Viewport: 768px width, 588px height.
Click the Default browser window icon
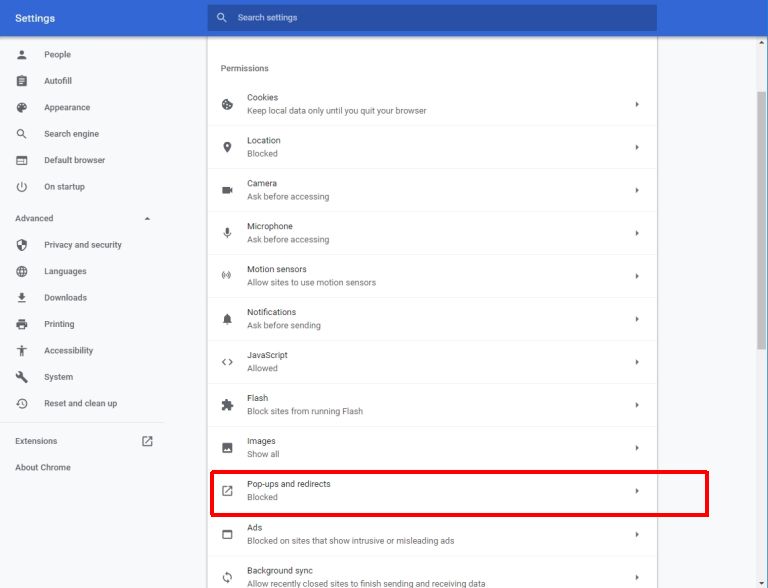coord(22,160)
